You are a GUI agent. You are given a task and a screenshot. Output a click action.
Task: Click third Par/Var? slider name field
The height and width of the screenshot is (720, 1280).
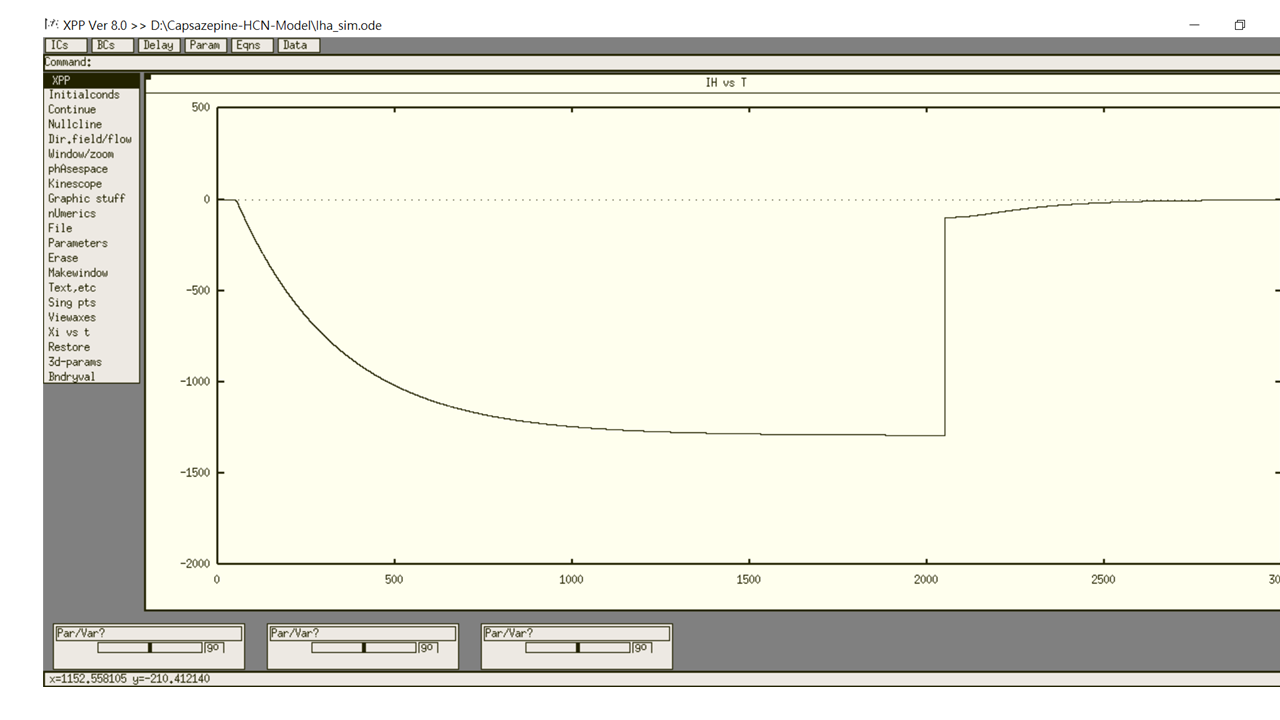pyautogui.click(x=577, y=633)
